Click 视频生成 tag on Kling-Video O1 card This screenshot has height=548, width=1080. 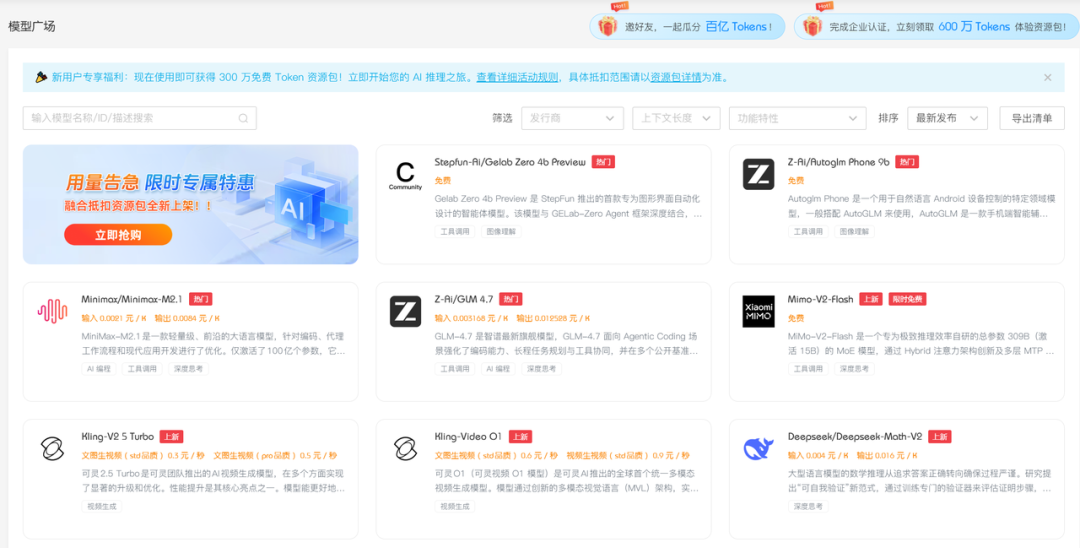tap(455, 506)
